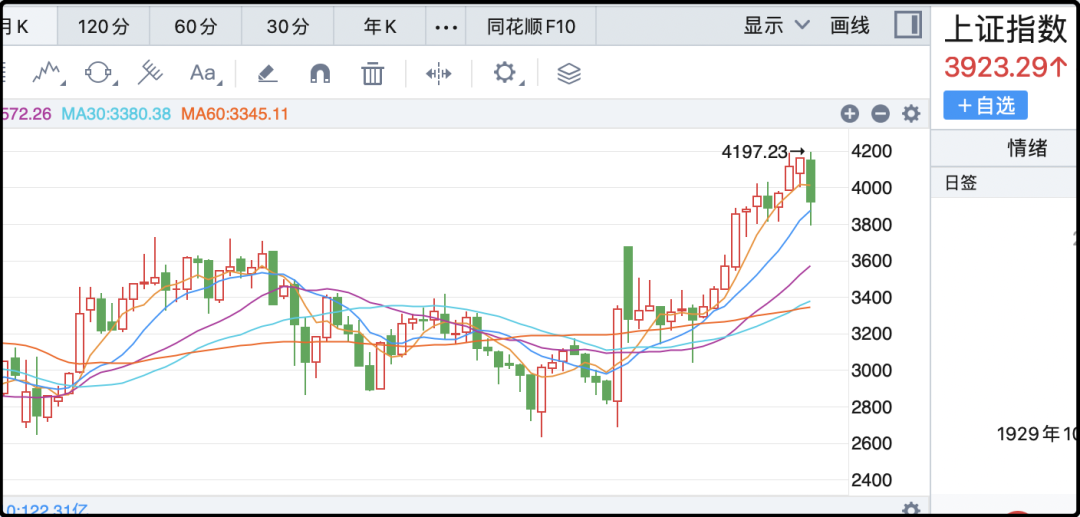Switch to the 年K period tab

coord(380,27)
